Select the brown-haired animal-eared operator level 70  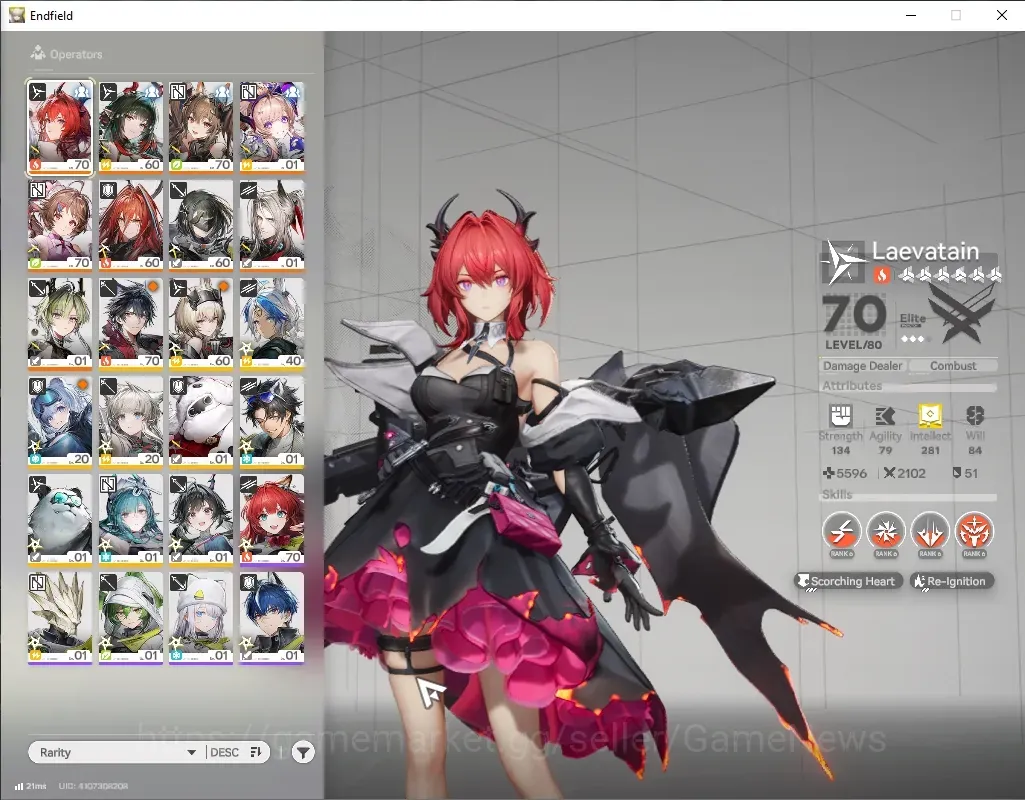click(x=201, y=127)
